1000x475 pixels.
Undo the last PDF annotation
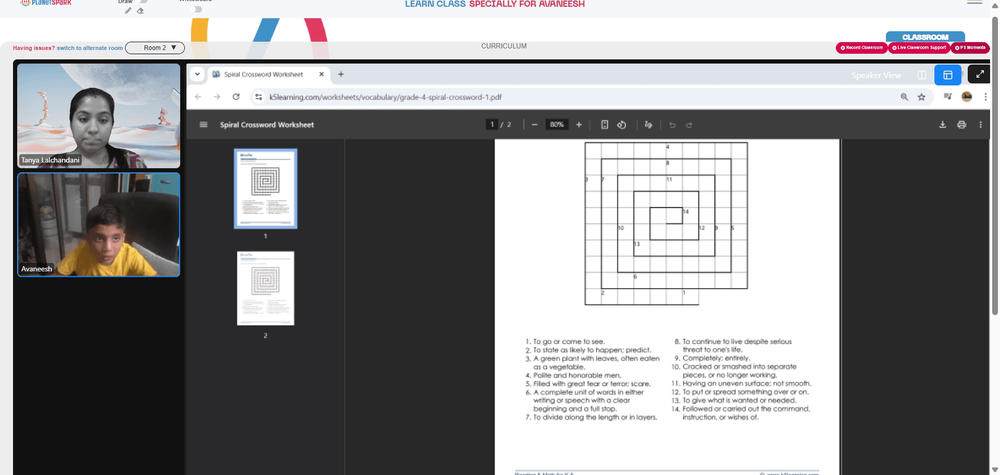(x=672, y=125)
